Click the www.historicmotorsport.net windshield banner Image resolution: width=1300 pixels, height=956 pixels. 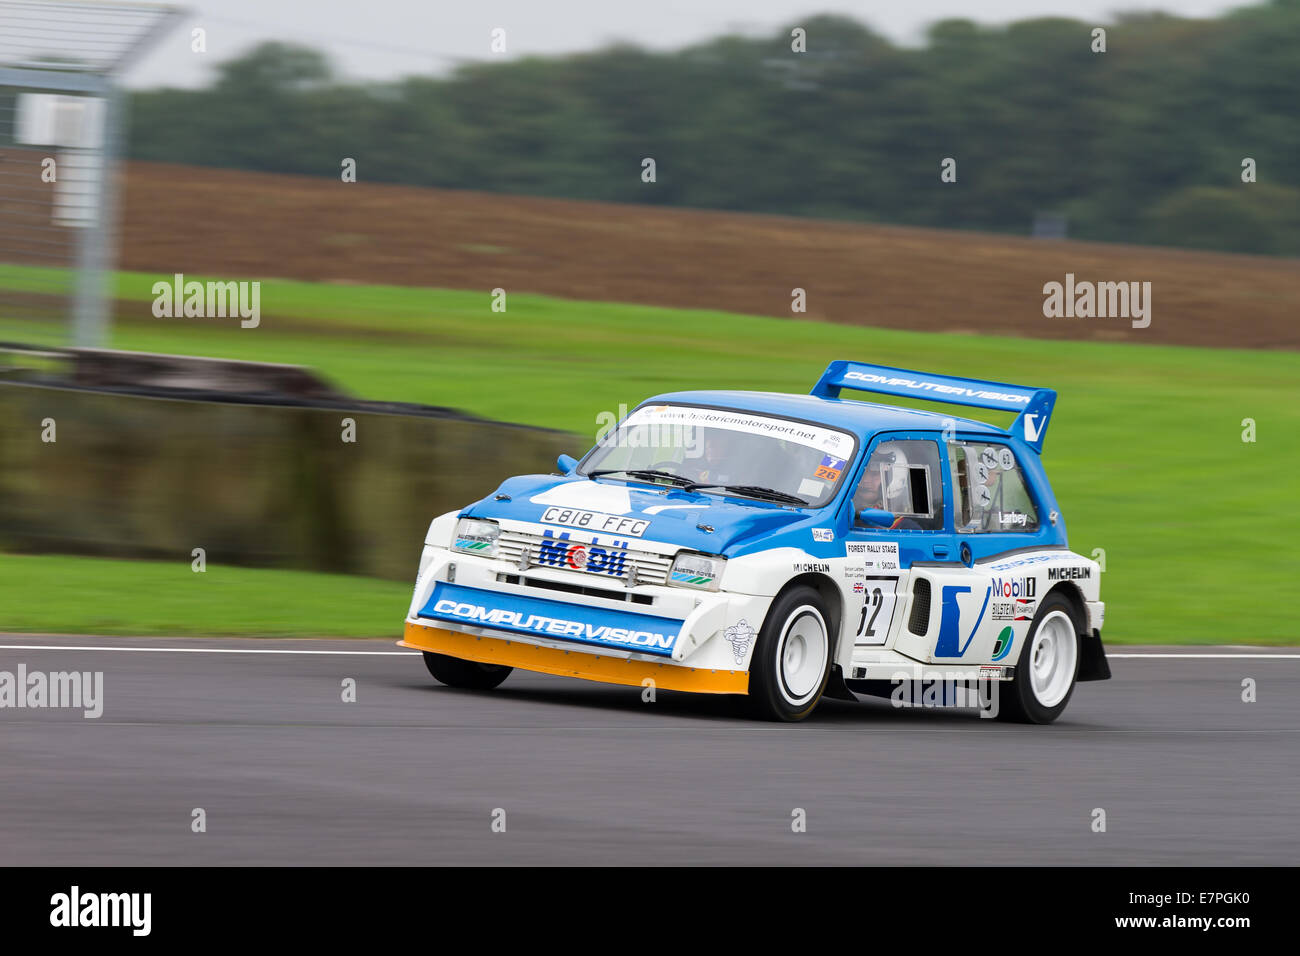(740, 423)
